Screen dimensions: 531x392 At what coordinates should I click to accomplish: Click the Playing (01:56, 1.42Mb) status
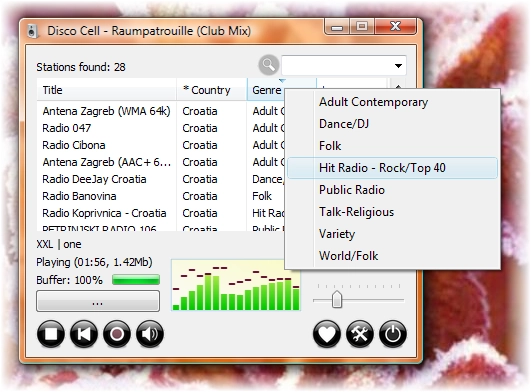pos(94,262)
